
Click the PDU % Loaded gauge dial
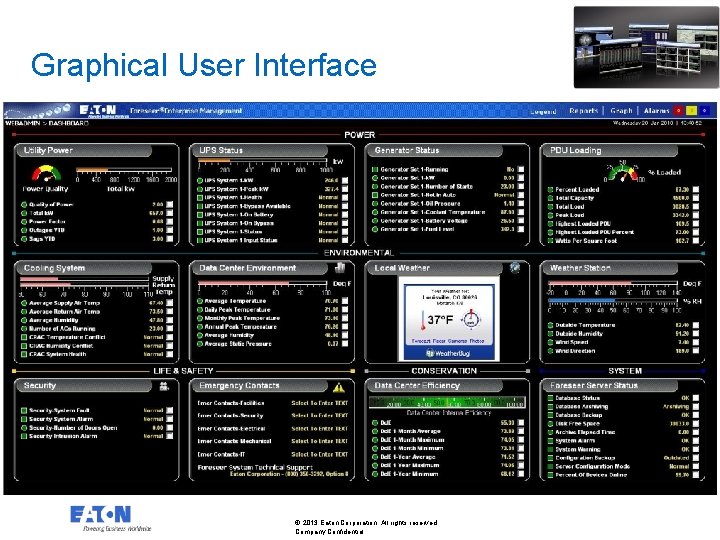coord(623,172)
